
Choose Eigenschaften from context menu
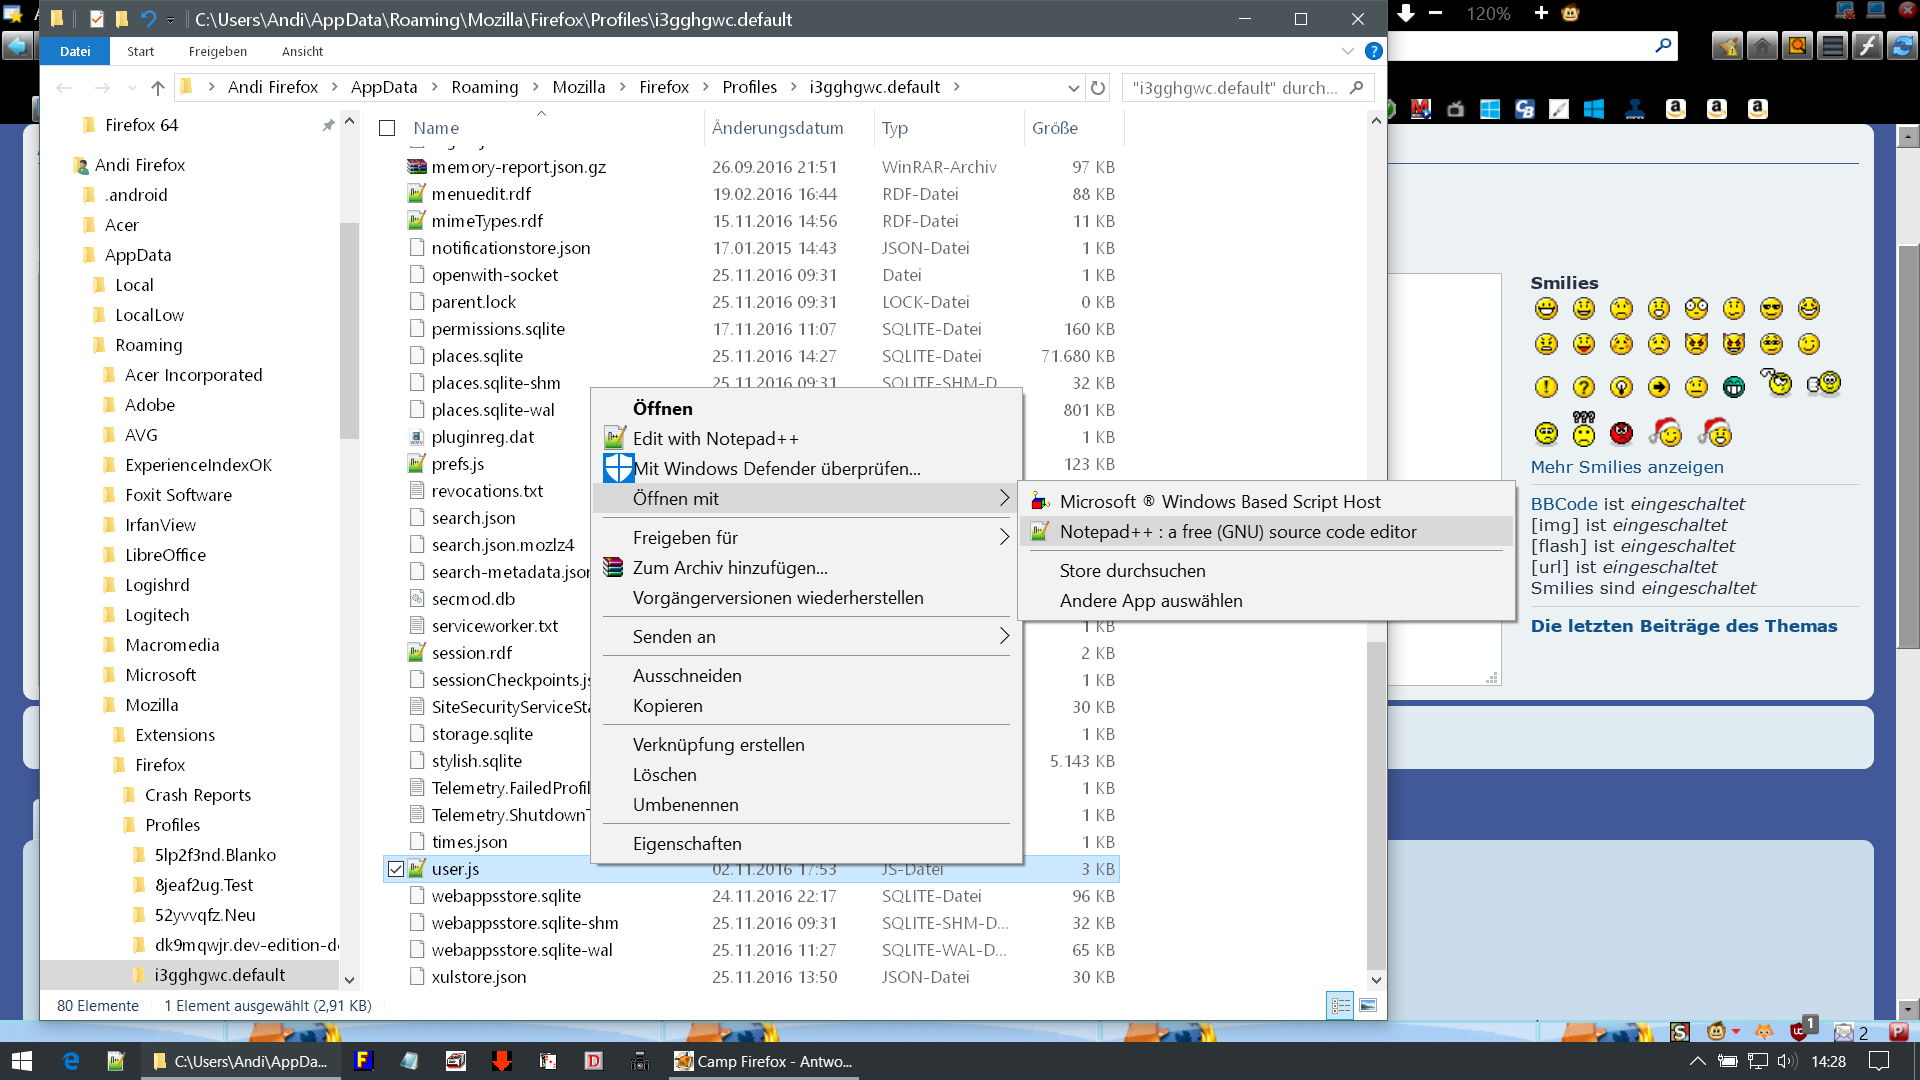[x=687, y=844]
